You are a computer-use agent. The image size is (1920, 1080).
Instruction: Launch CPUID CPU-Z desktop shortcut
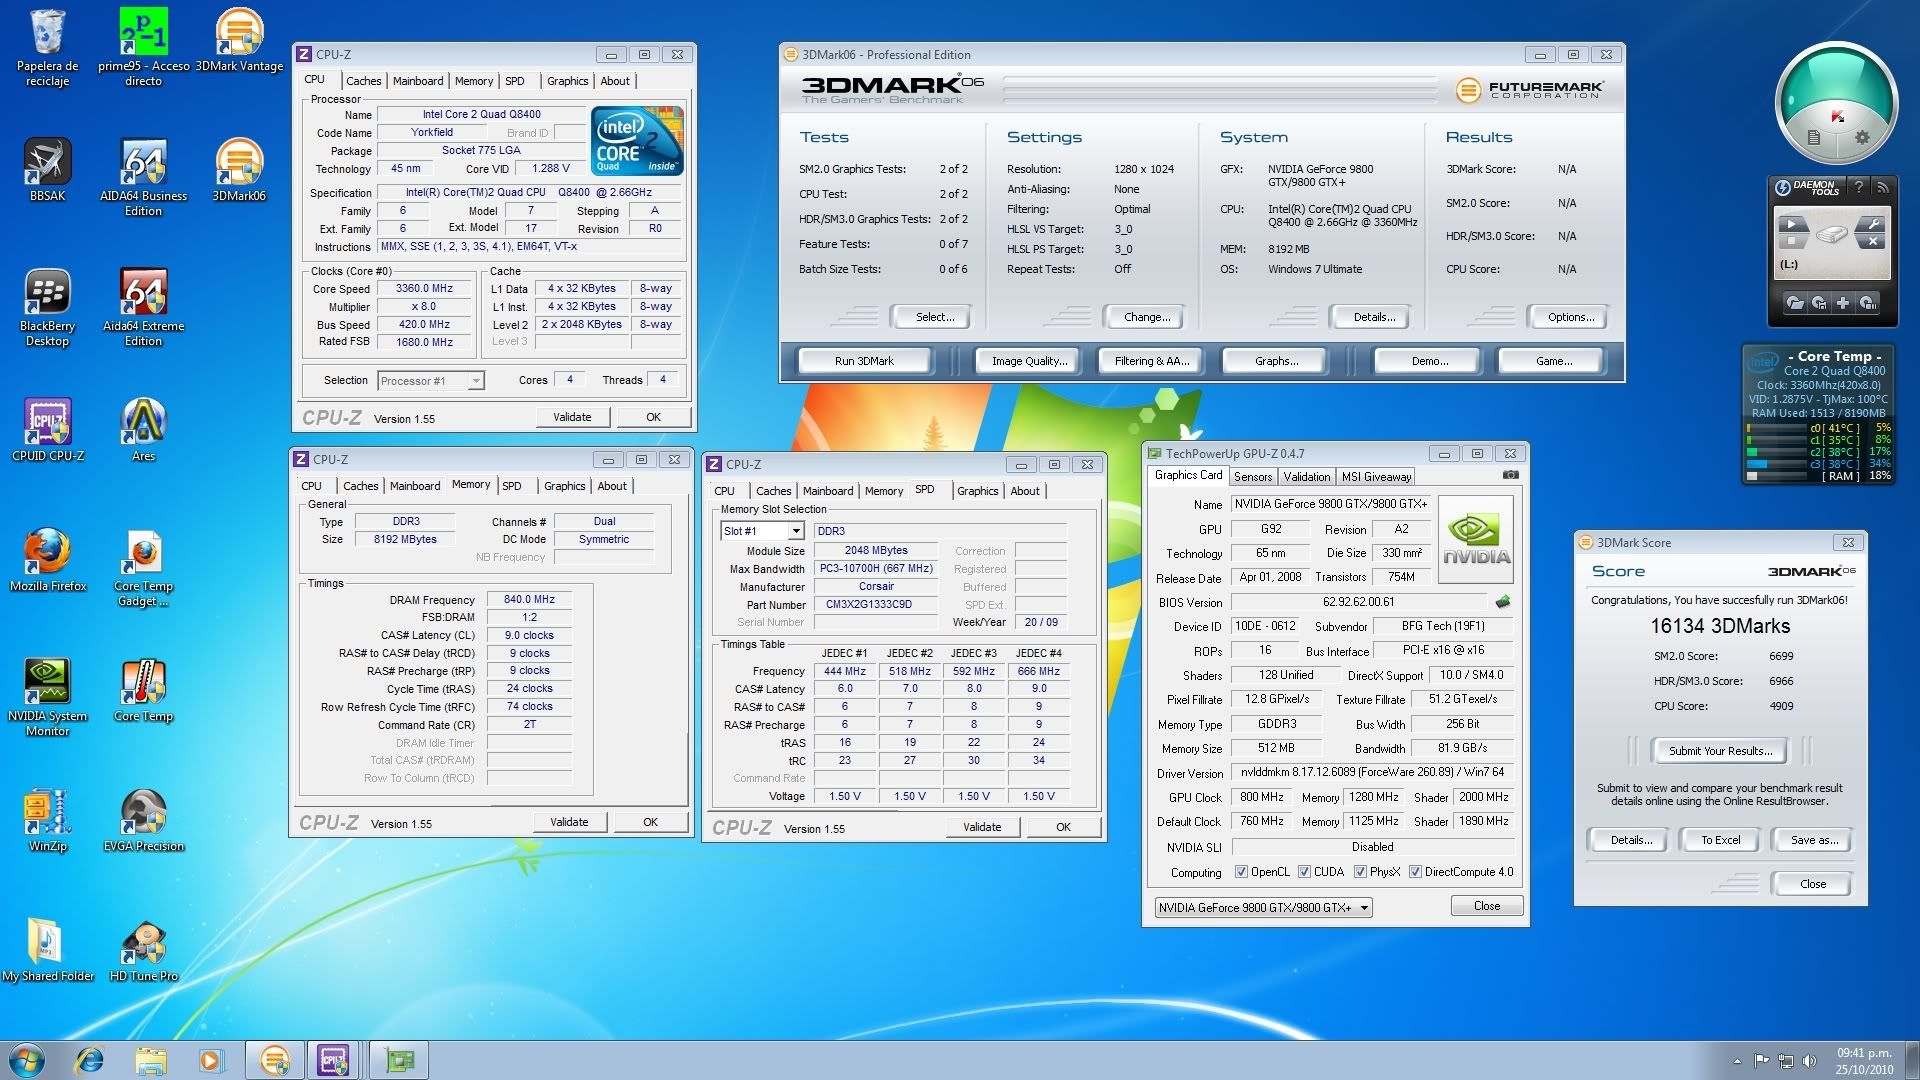(x=47, y=430)
